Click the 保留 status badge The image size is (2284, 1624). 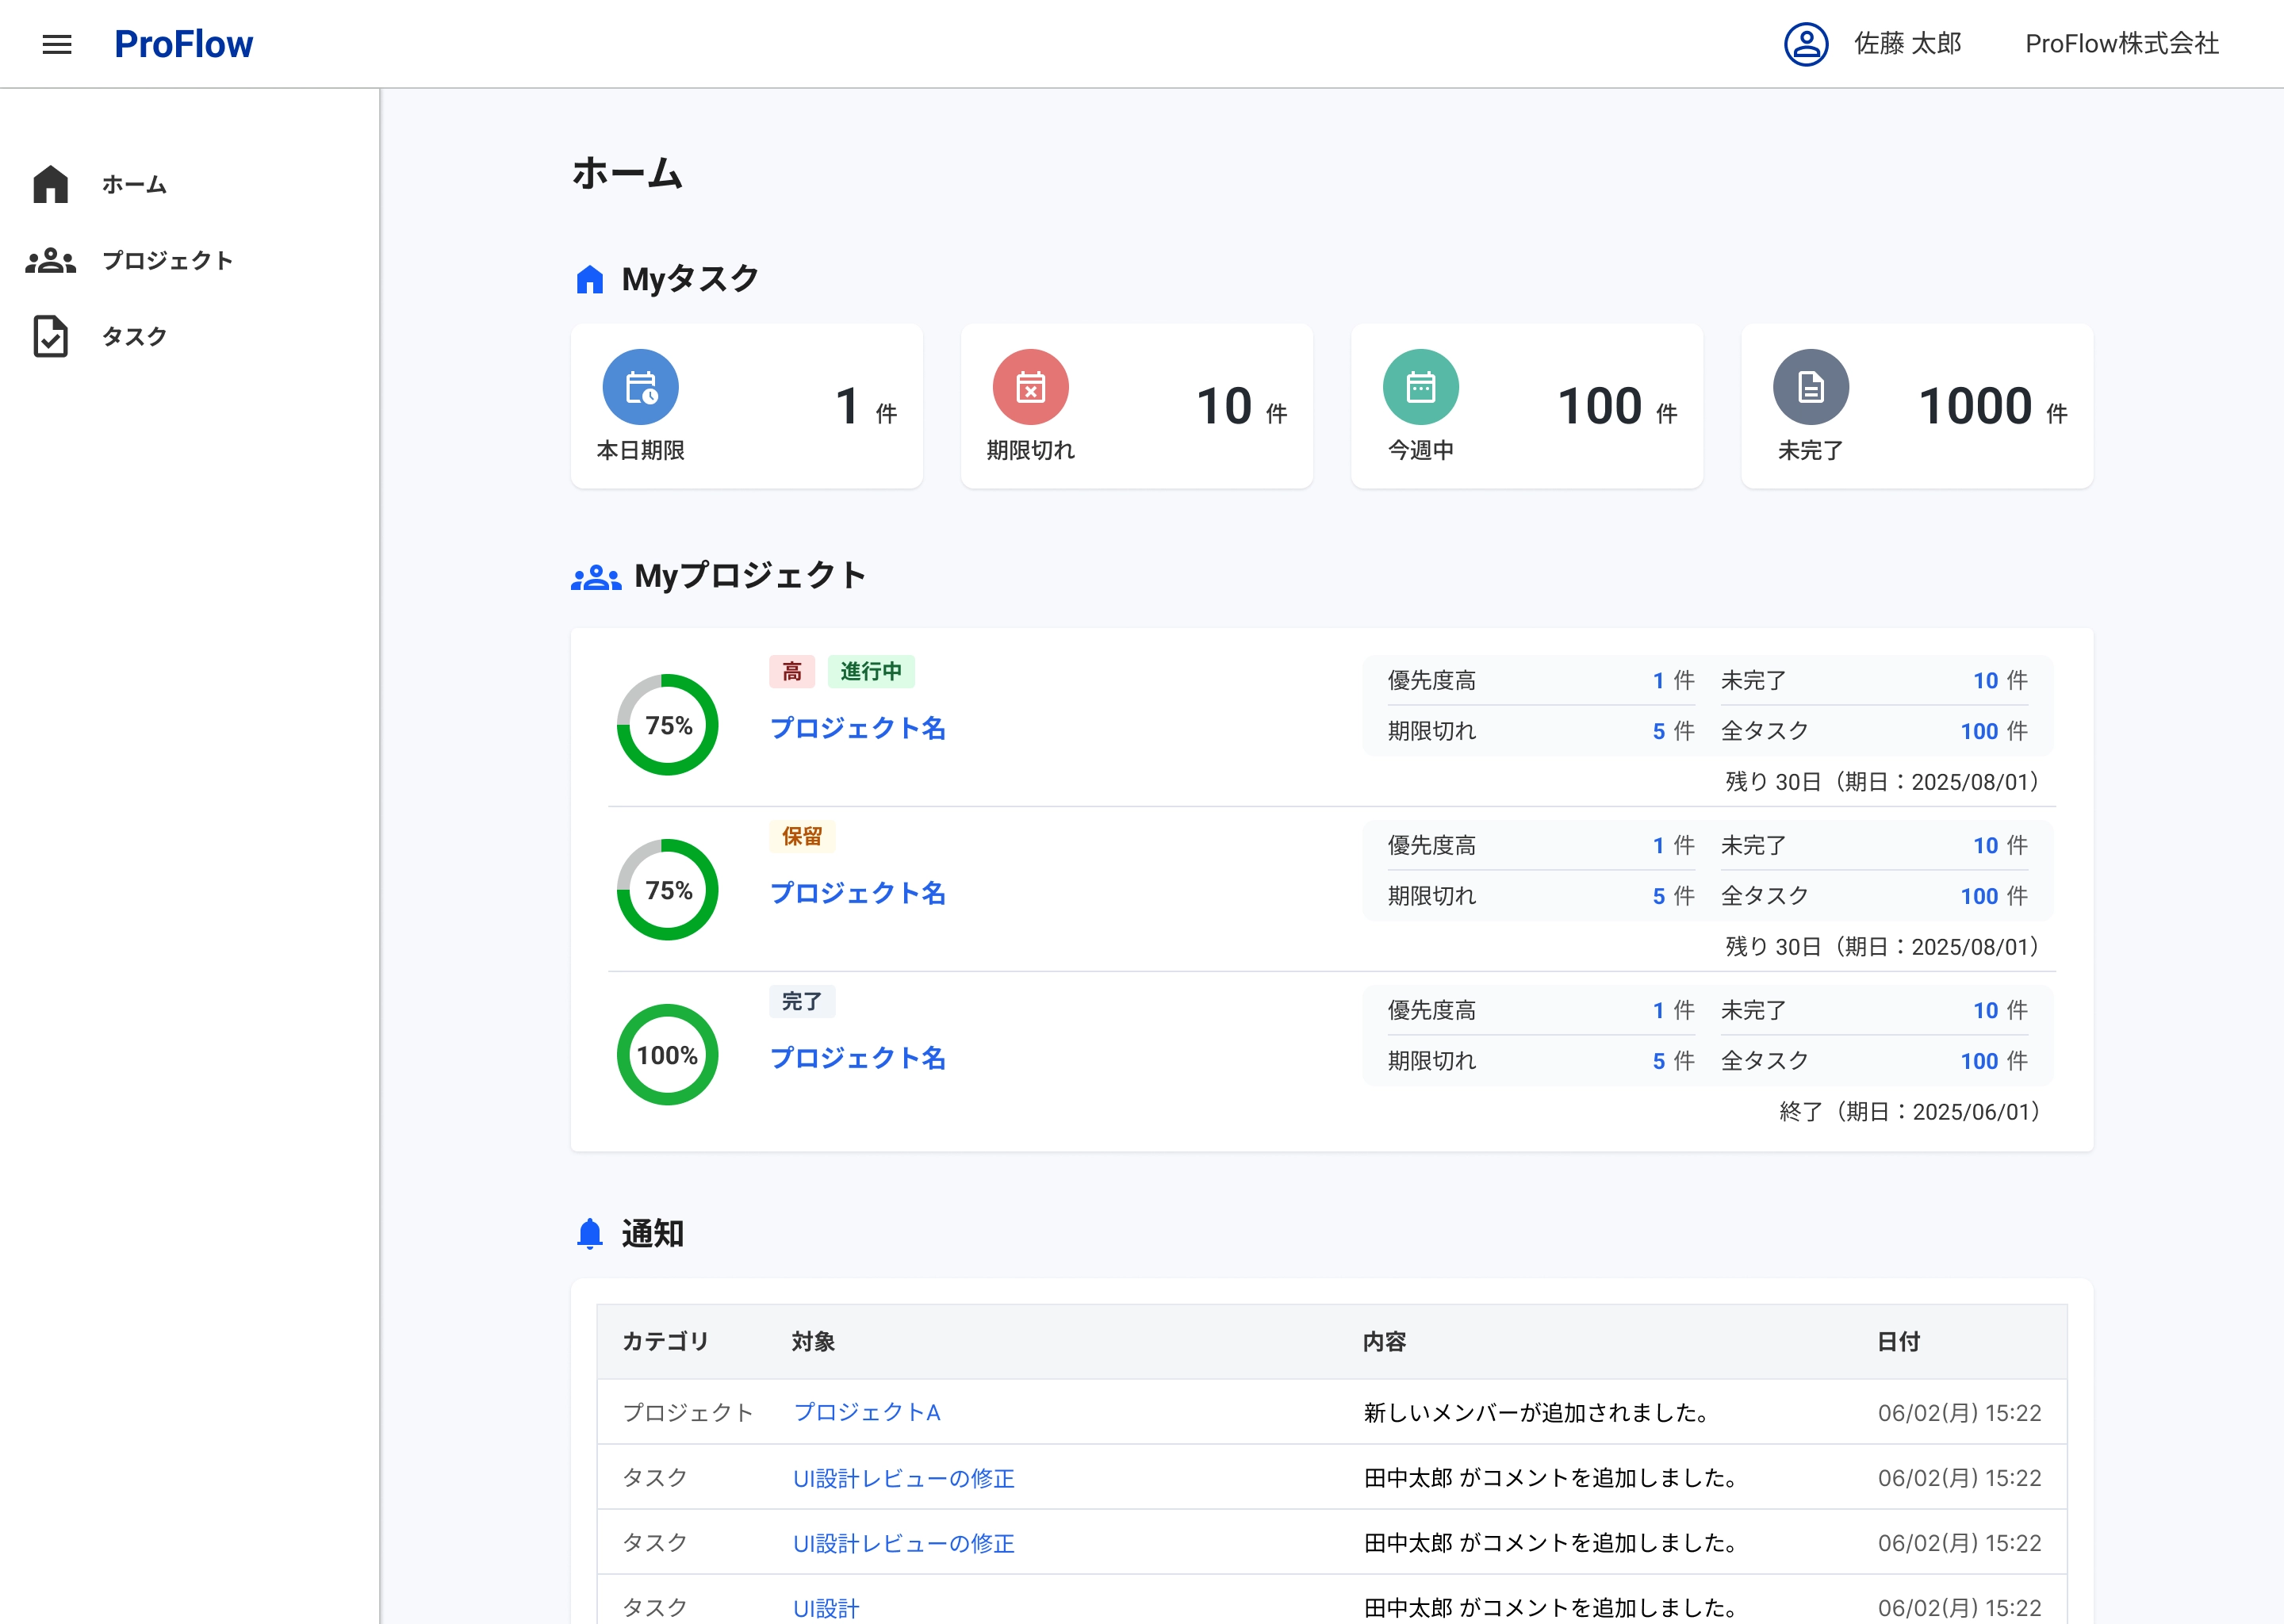click(801, 836)
